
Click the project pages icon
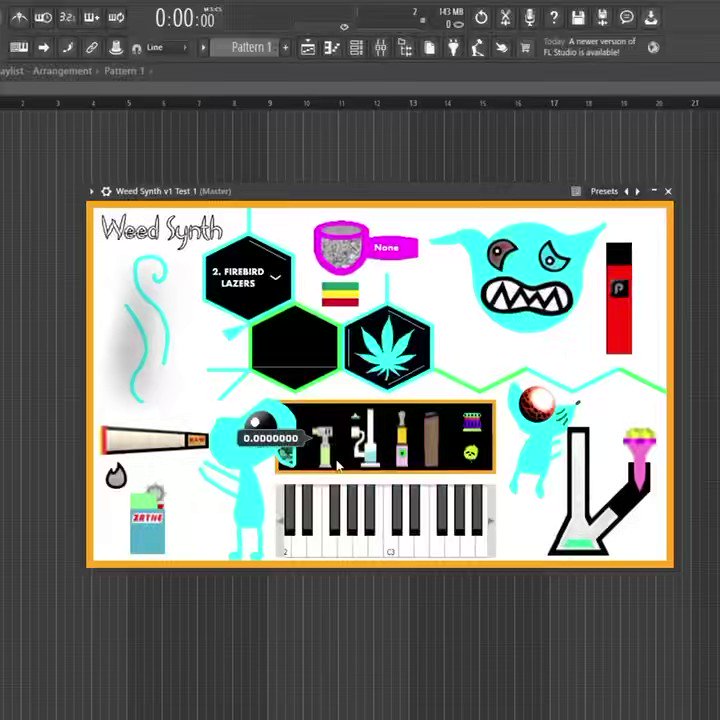pos(429,47)
